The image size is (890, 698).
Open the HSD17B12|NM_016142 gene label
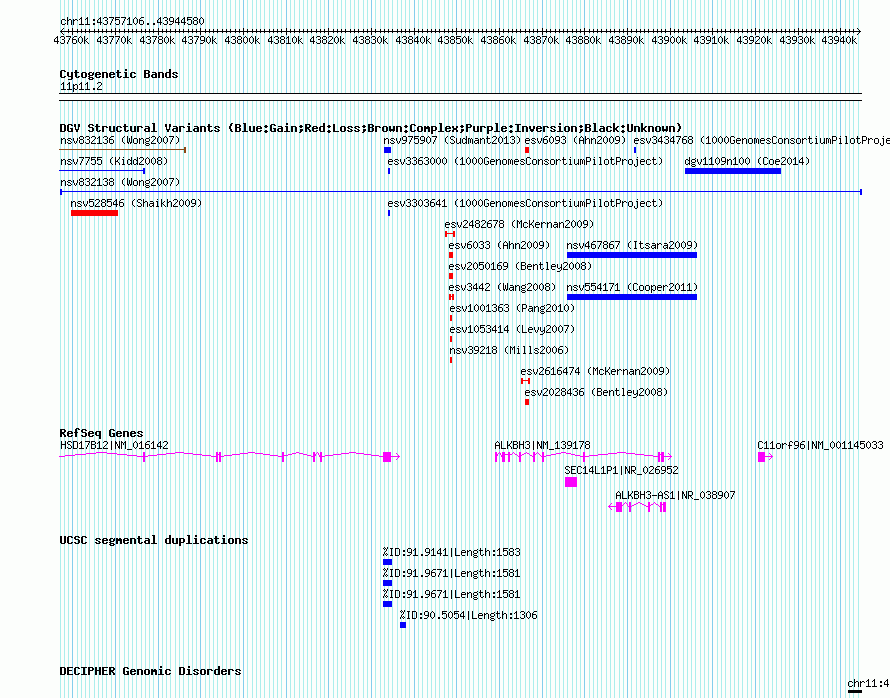point(114,445)
